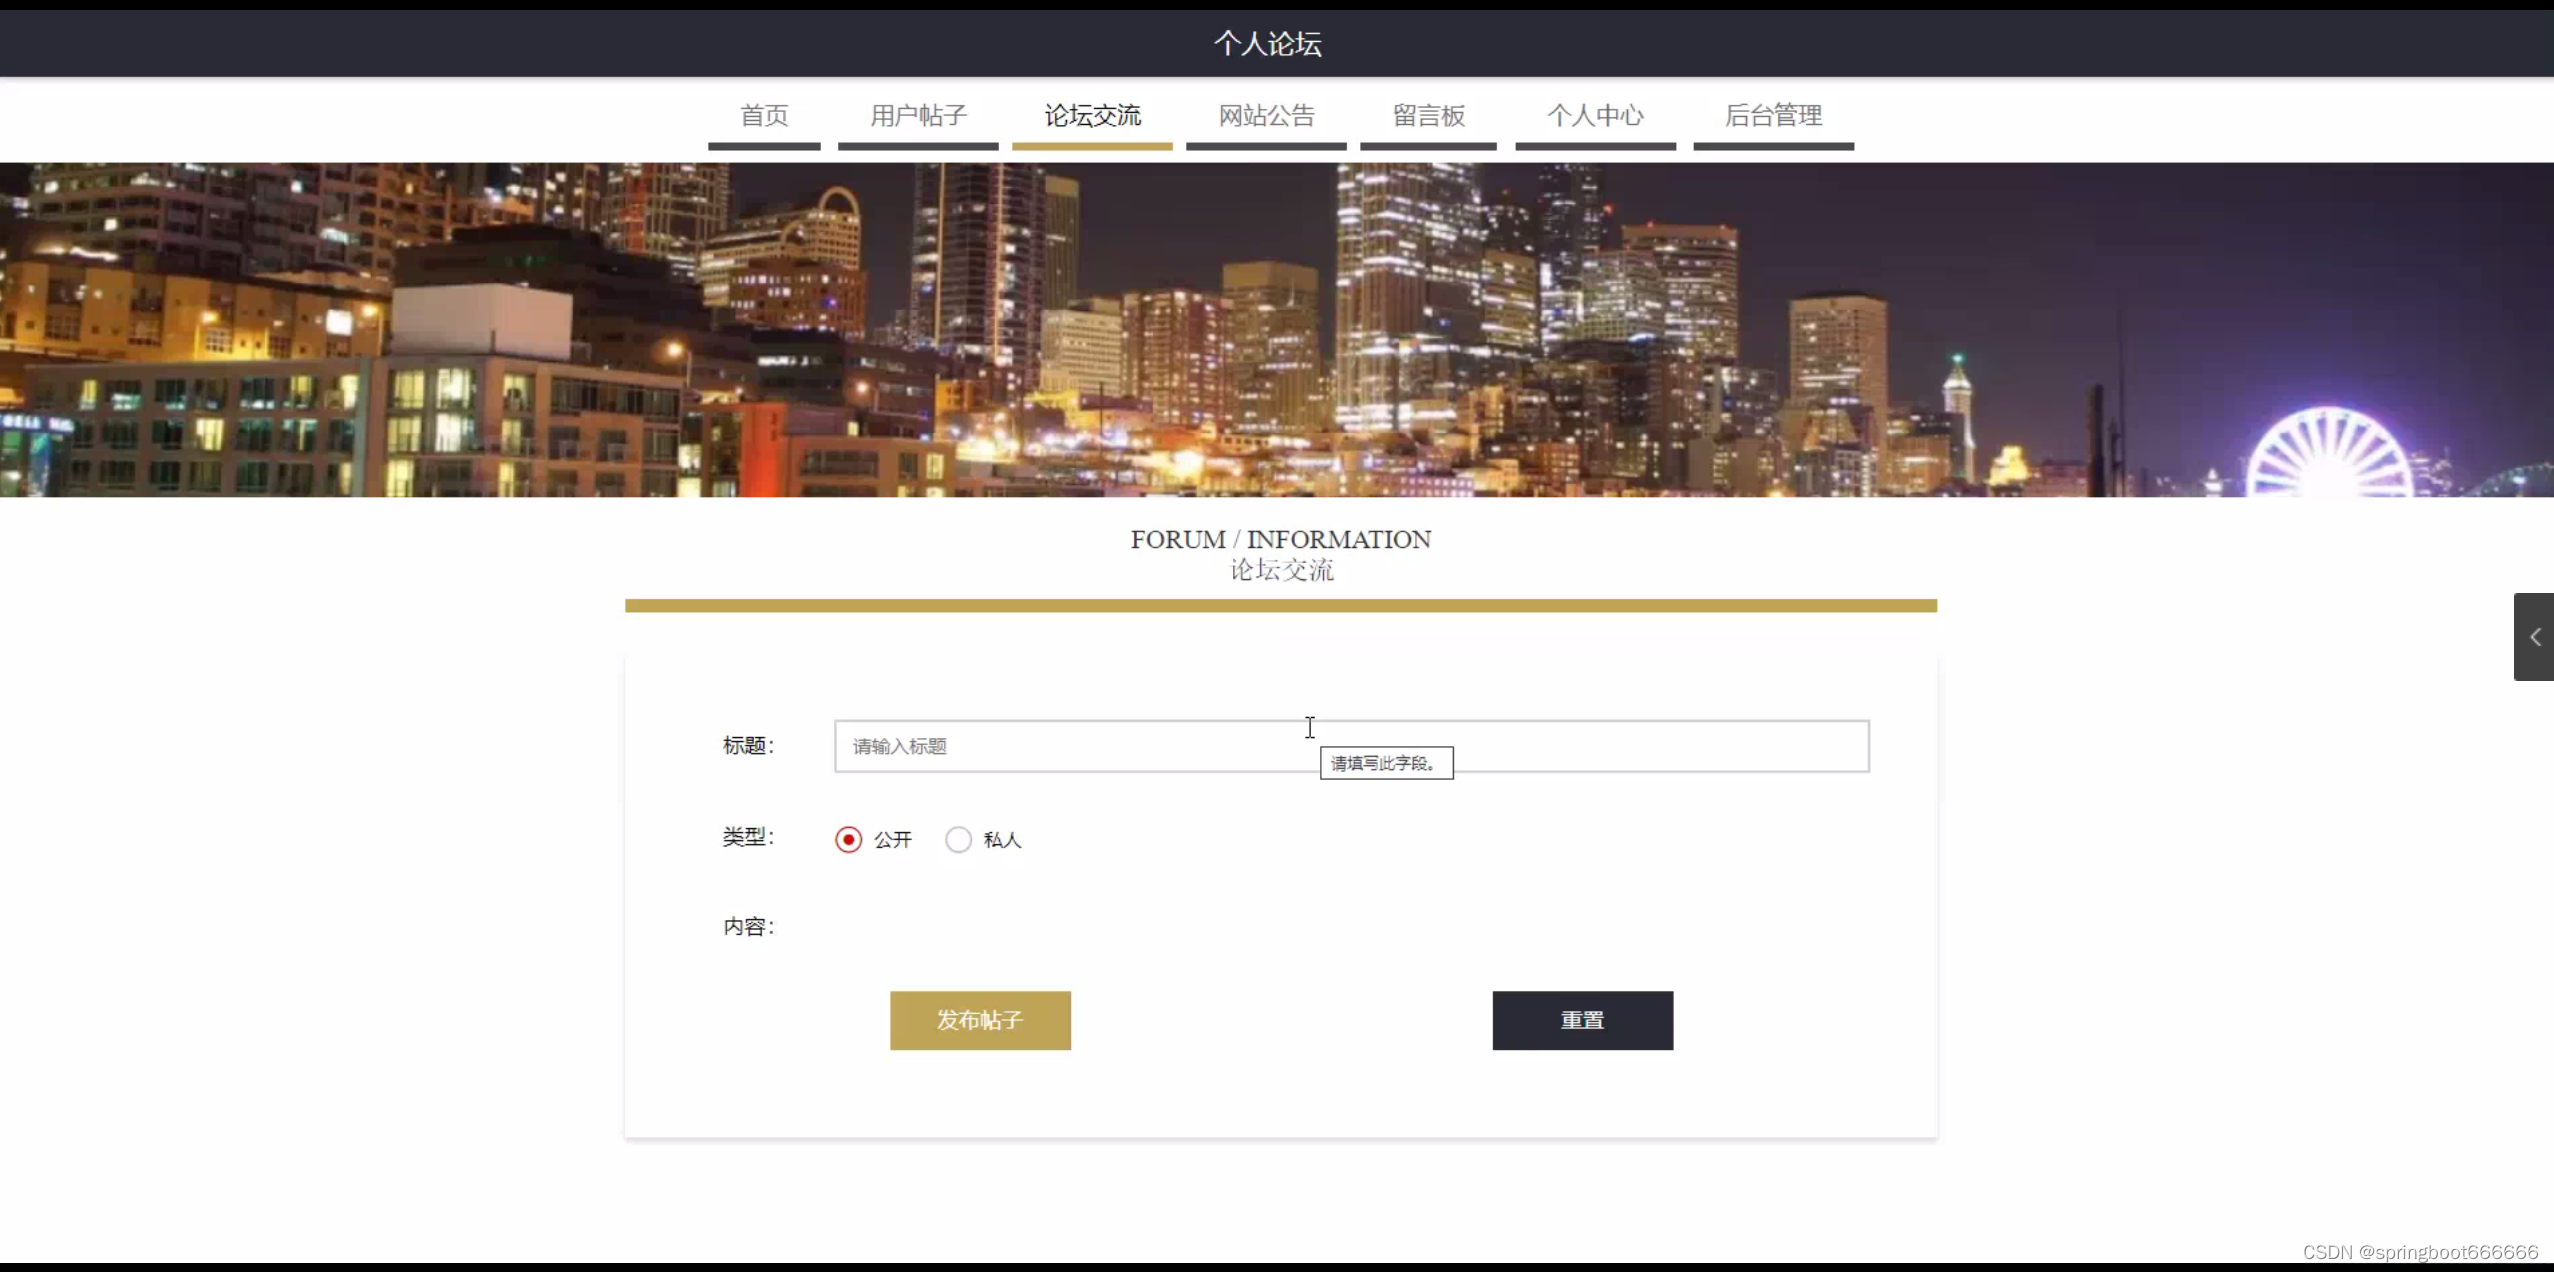The height and width of the screenshot is (1272, 2554).
Task: Expand the side panel chevron arrow
Action: coord(2534,637)
